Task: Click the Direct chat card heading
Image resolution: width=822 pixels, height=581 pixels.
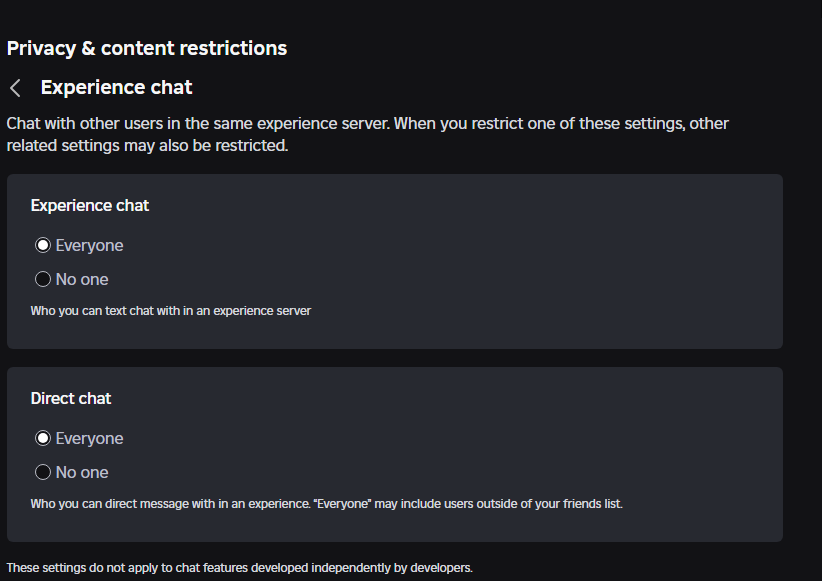Action: [71, 398]
